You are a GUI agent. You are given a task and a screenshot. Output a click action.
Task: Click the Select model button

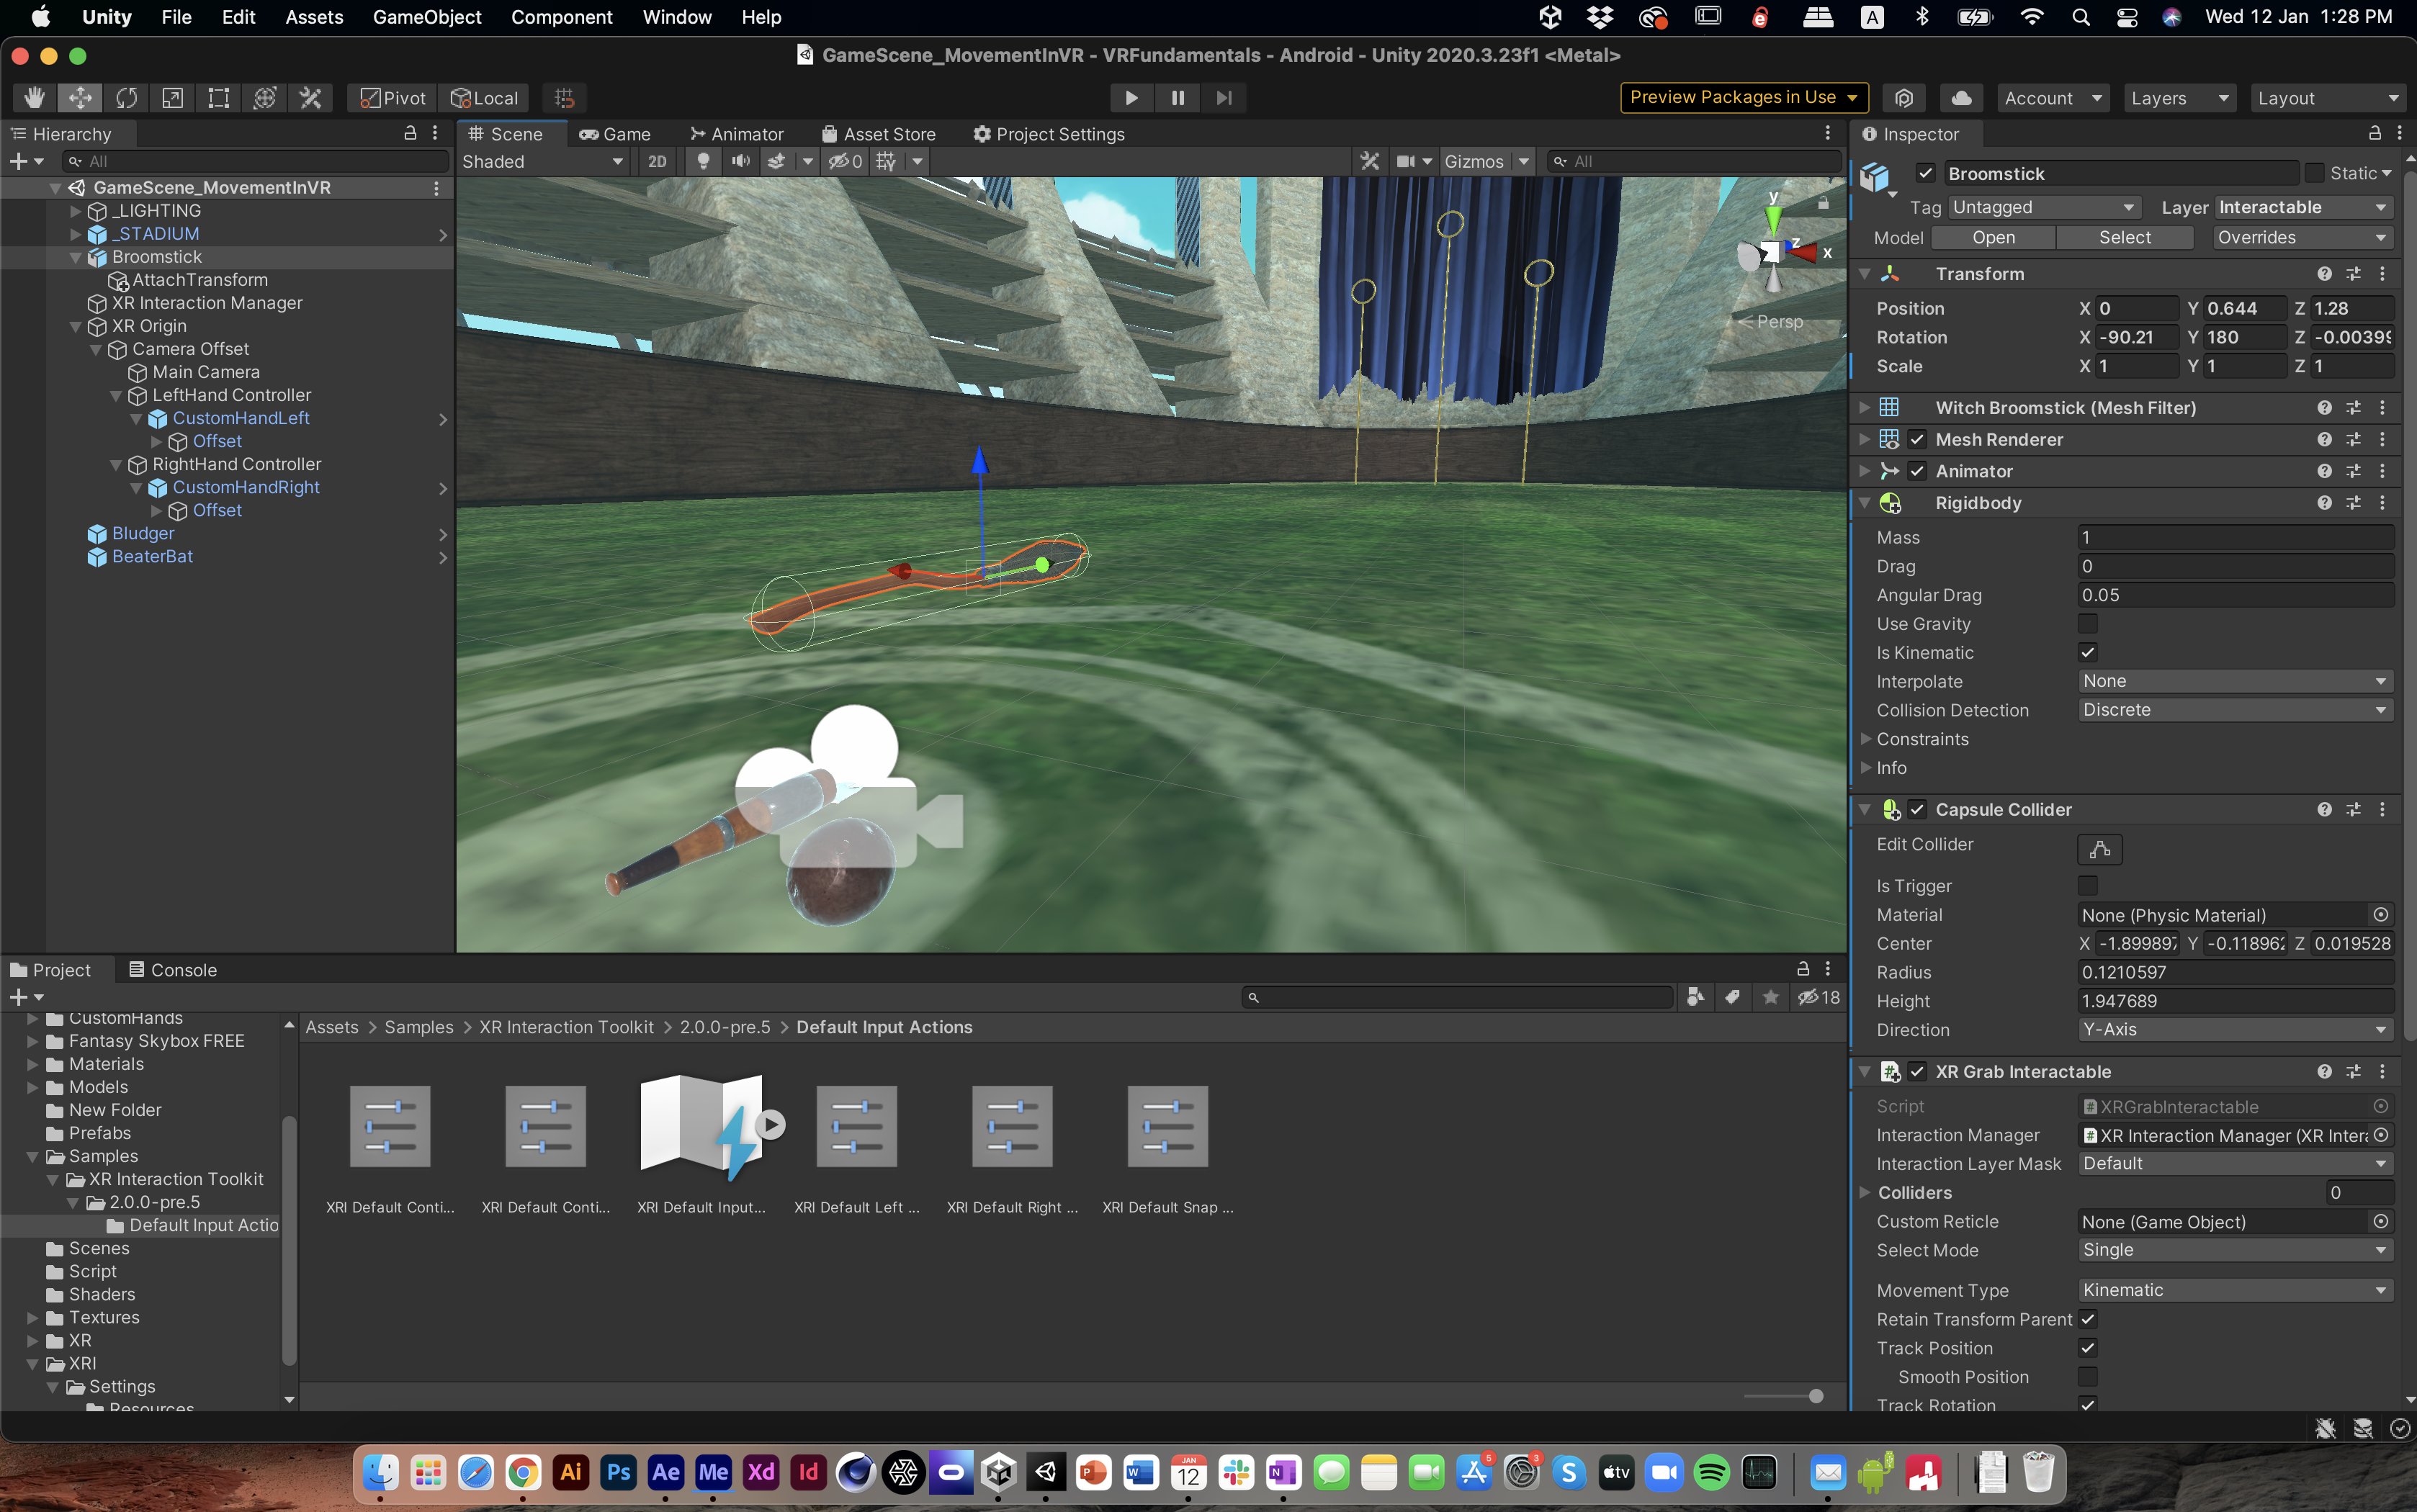pos(2124,237)
